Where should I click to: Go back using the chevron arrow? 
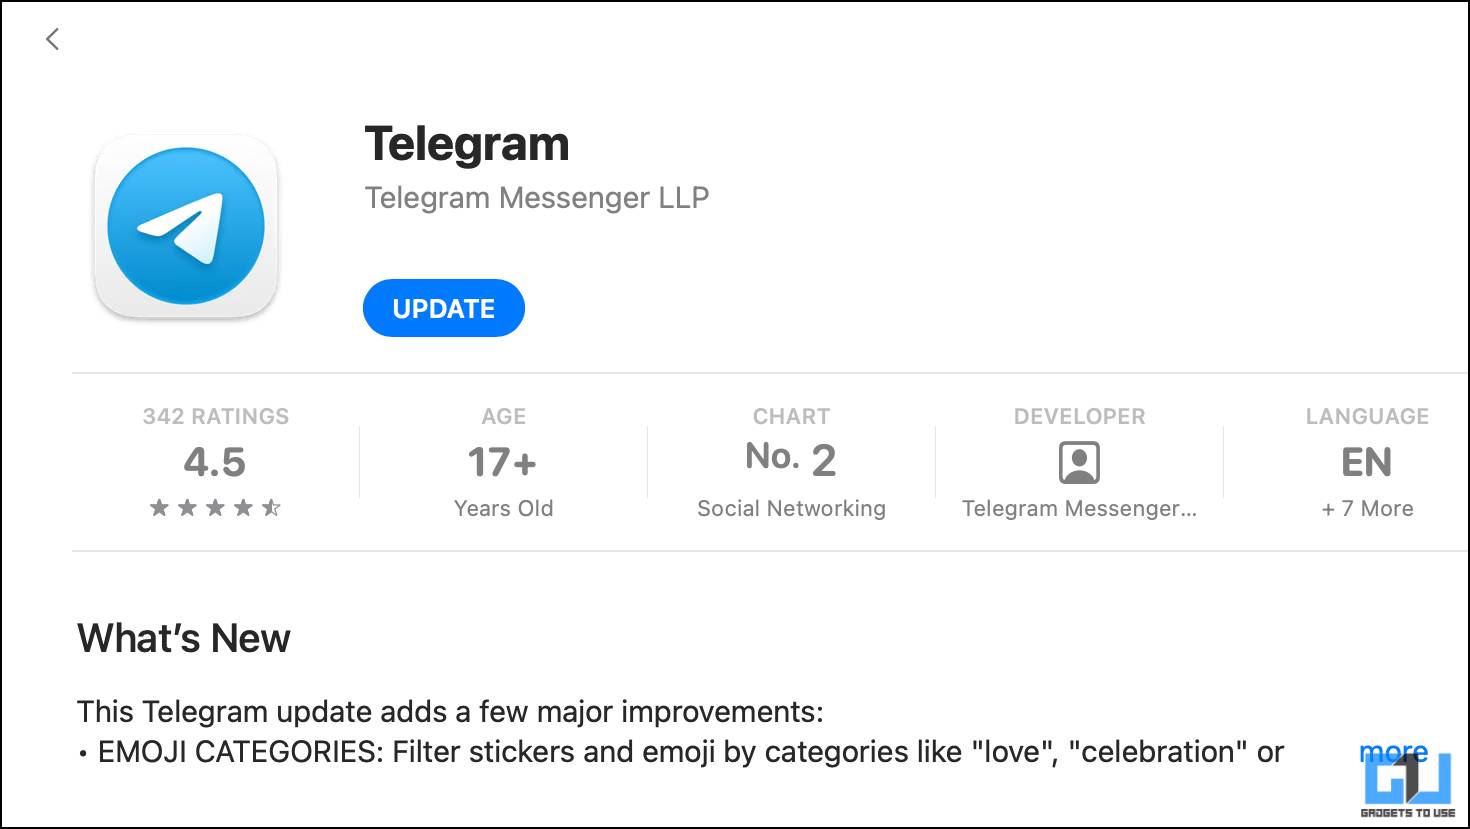point(53,39)
